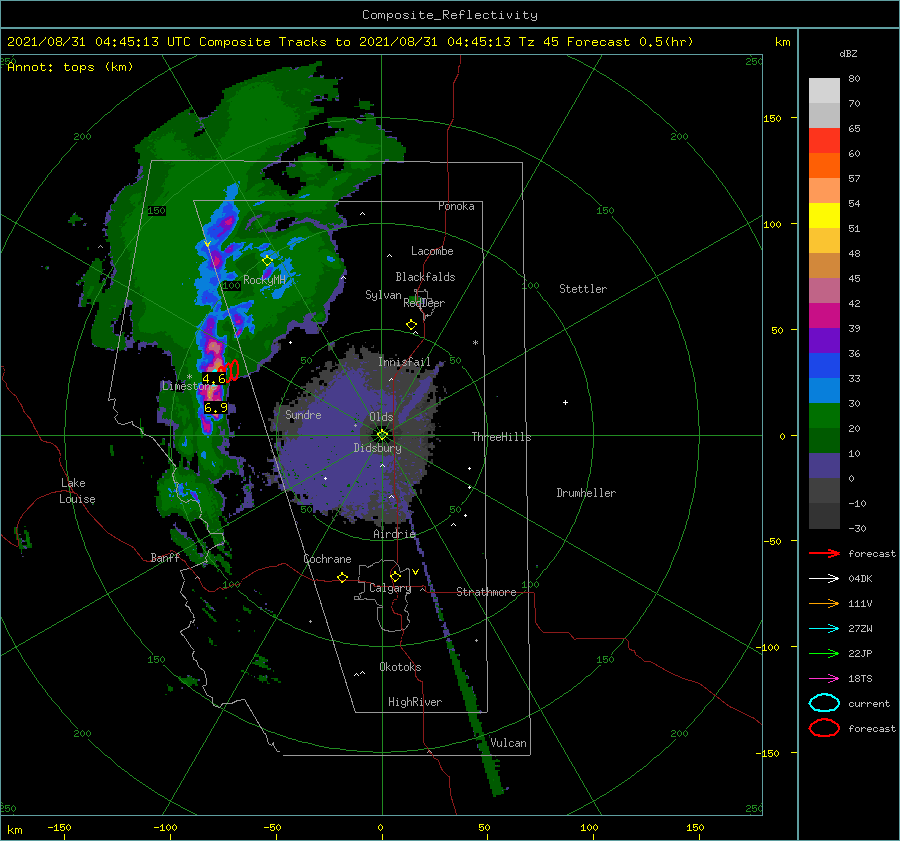The height and width of the screenshot is (841, 900).
Task: Click the radar site diamond at Olds
Action: point(382,435)
